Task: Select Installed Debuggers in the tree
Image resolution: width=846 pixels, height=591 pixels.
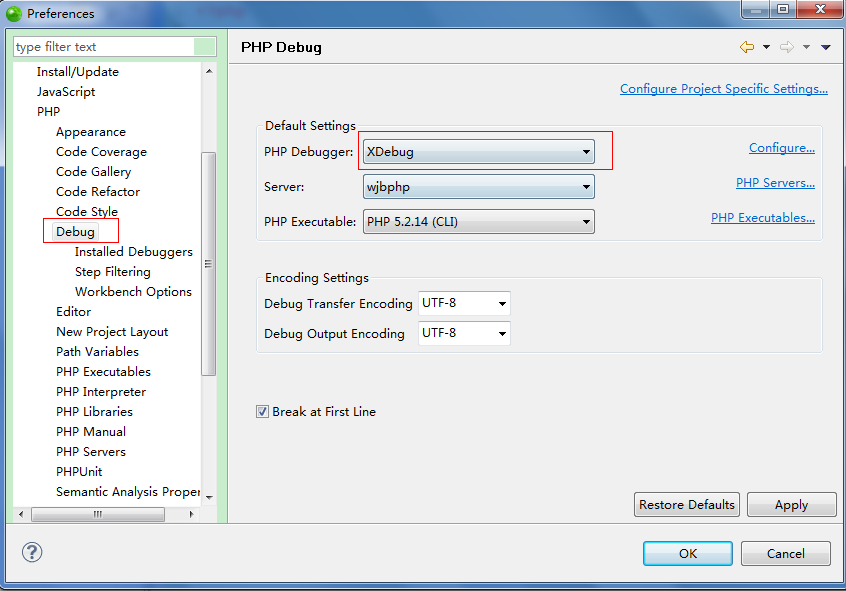Action: coord(133,251)
